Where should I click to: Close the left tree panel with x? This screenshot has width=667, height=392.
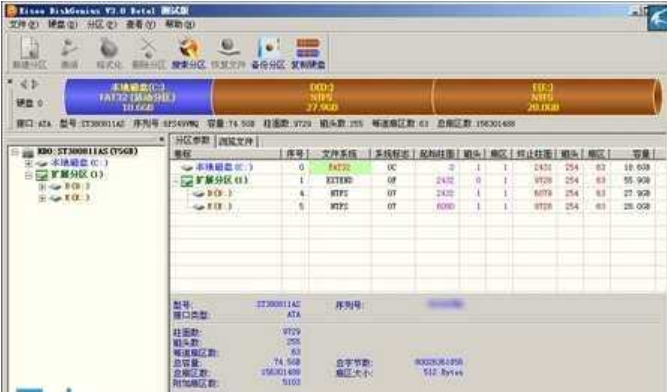[x=162, y=139]
